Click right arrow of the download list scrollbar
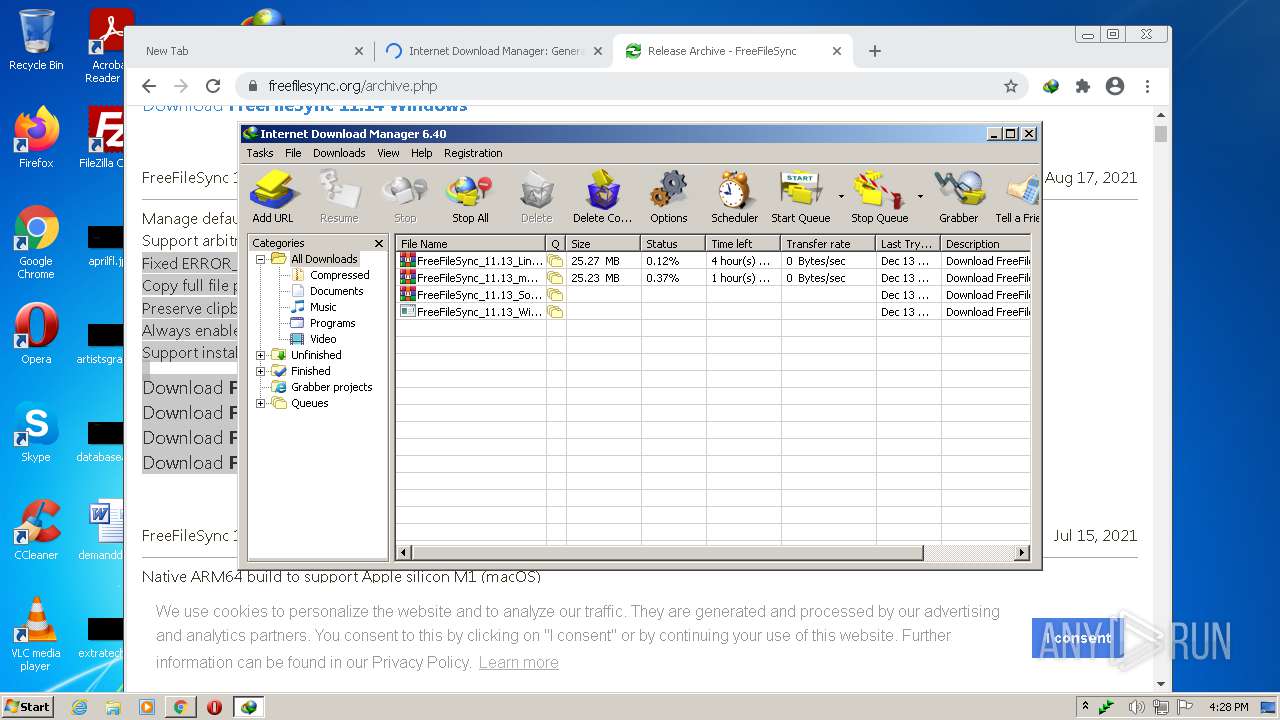The height and width of the screenshot is (720, 1280). tap(1022, 552)
